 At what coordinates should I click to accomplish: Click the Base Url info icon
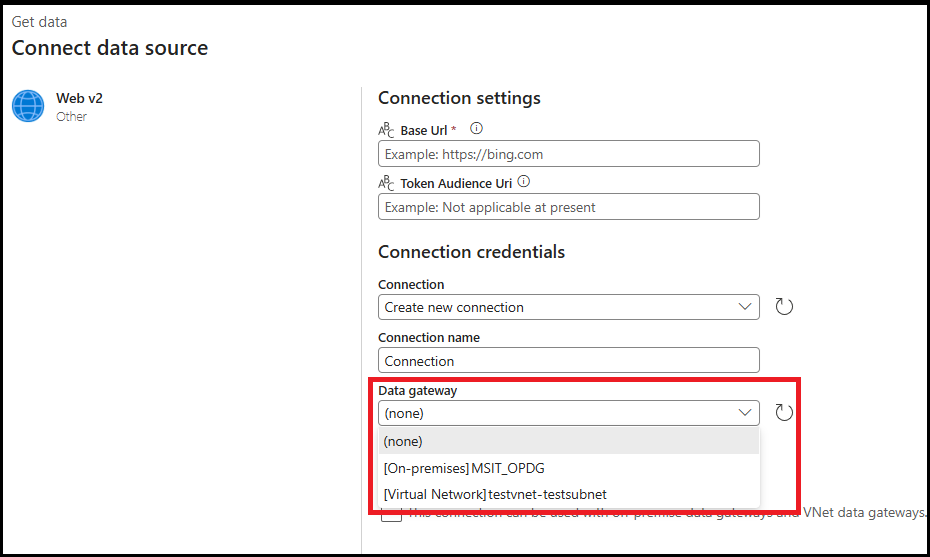click(x=476, y=128)
